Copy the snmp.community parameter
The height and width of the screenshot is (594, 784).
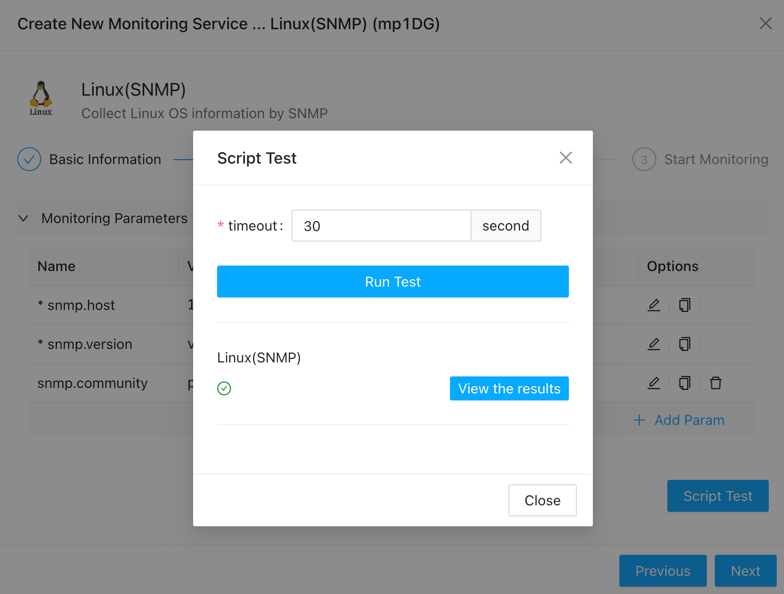[685, 383]
